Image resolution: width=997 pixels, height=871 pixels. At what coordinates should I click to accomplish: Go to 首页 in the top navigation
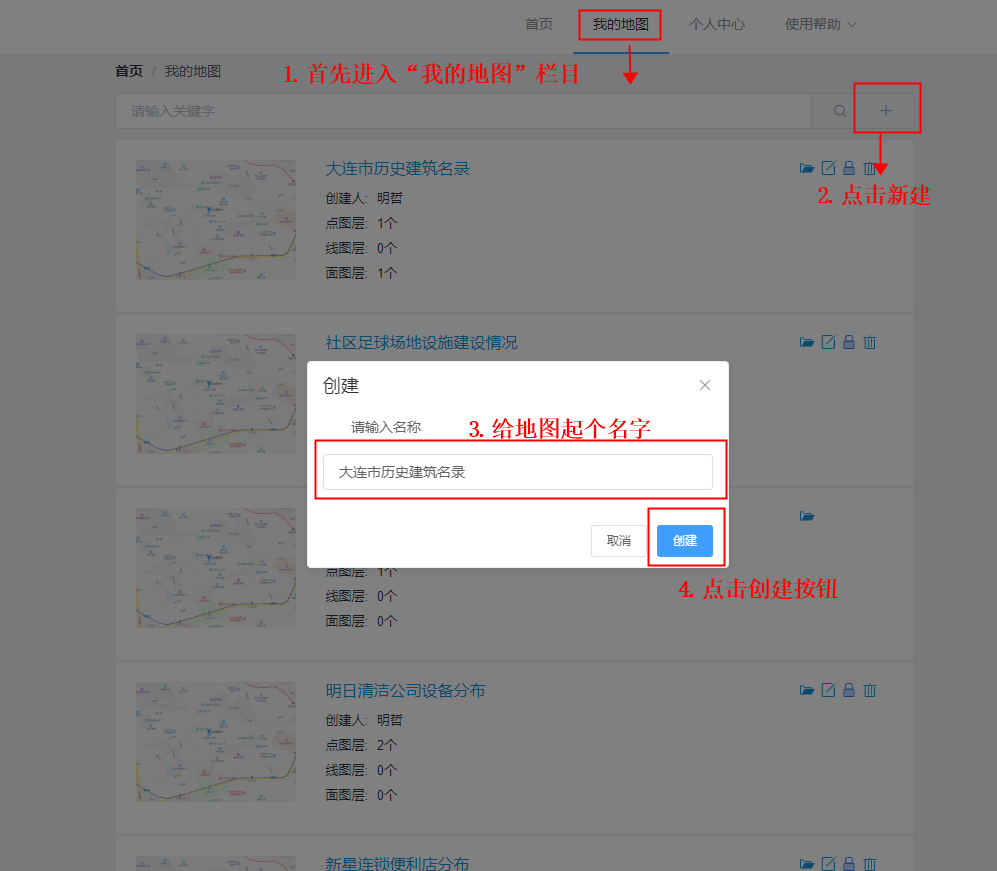539,24
